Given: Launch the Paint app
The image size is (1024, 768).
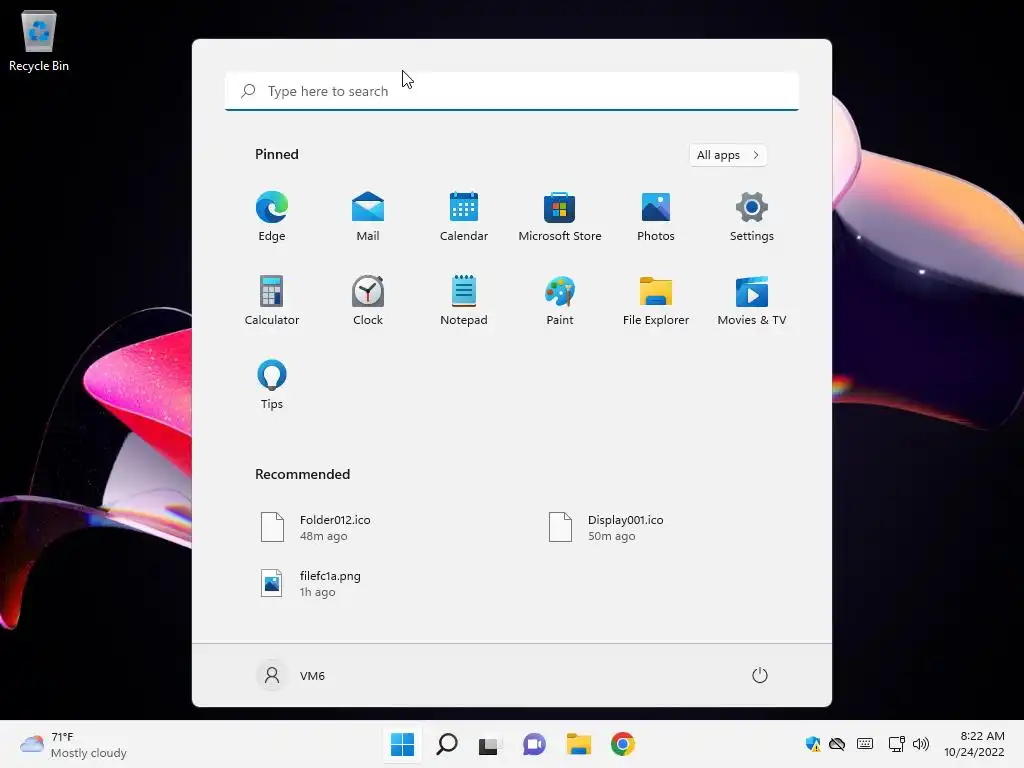Looking at the screenshot, I should pyautogui.click(x=560, y=300).
